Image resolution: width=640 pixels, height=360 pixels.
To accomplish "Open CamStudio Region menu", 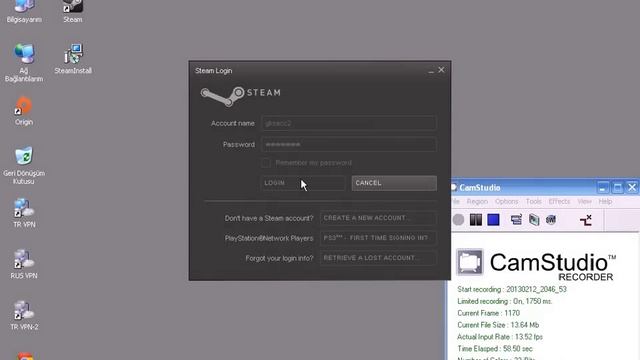I will (x=477, y=202).
